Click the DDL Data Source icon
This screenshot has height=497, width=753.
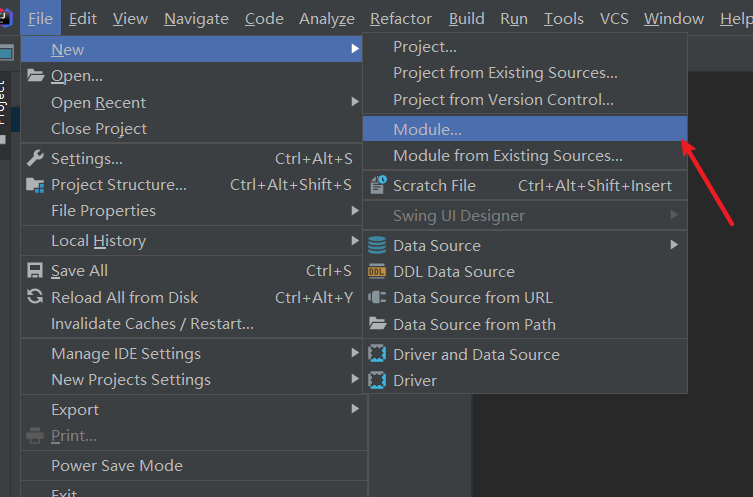(x=377, y=271)
